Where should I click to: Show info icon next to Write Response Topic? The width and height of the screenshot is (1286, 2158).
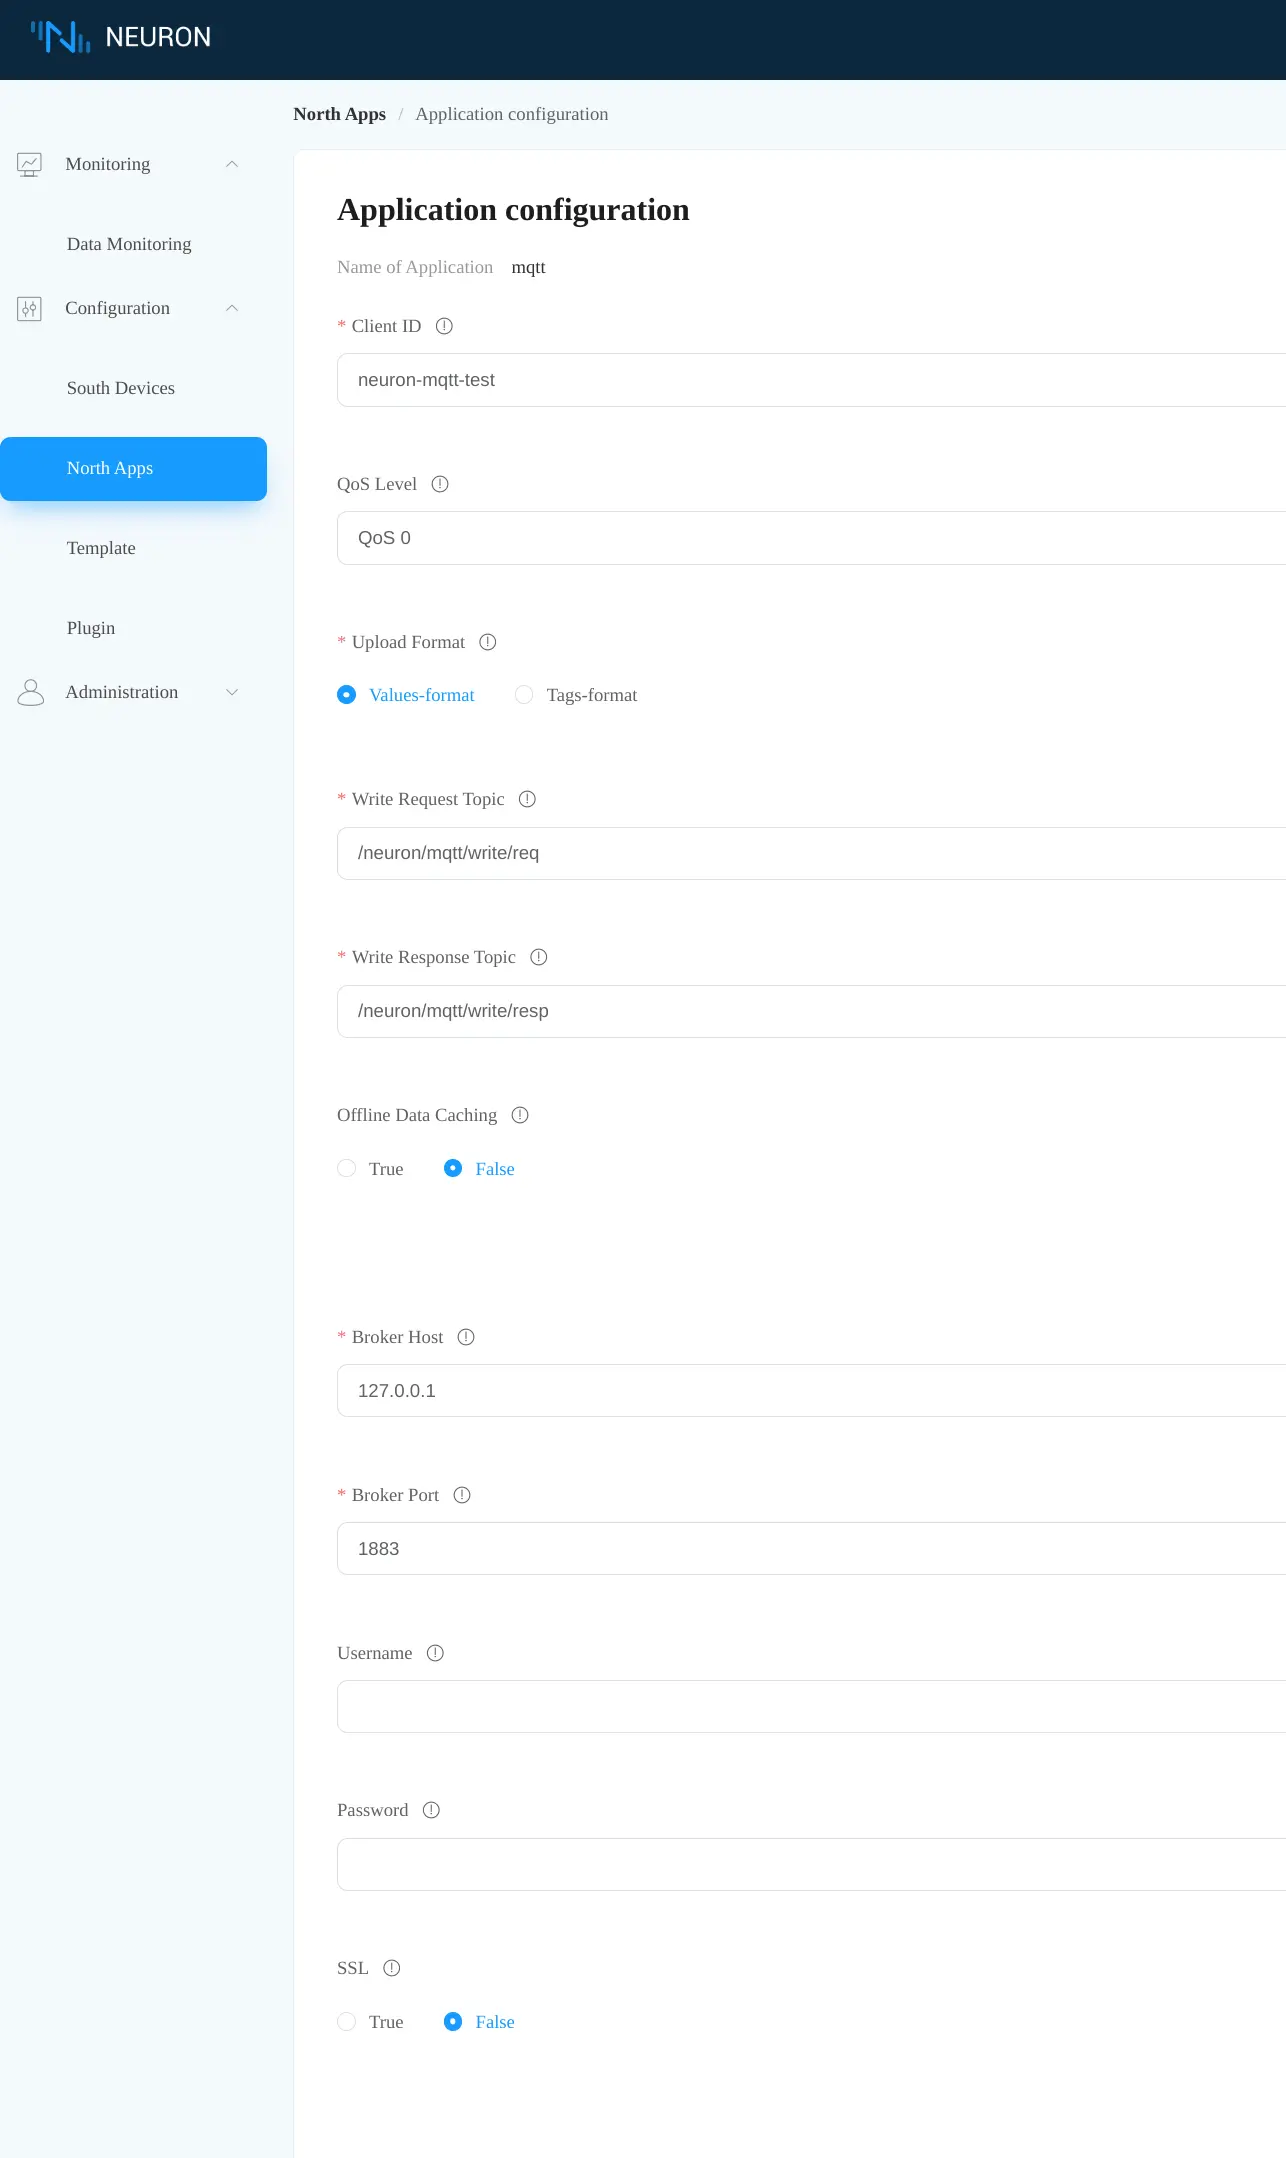(x=539, y=957)
